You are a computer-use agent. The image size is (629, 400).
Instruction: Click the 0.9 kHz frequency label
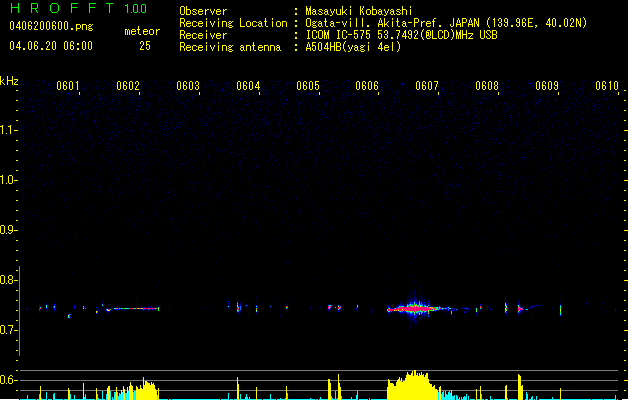point(8,230)
